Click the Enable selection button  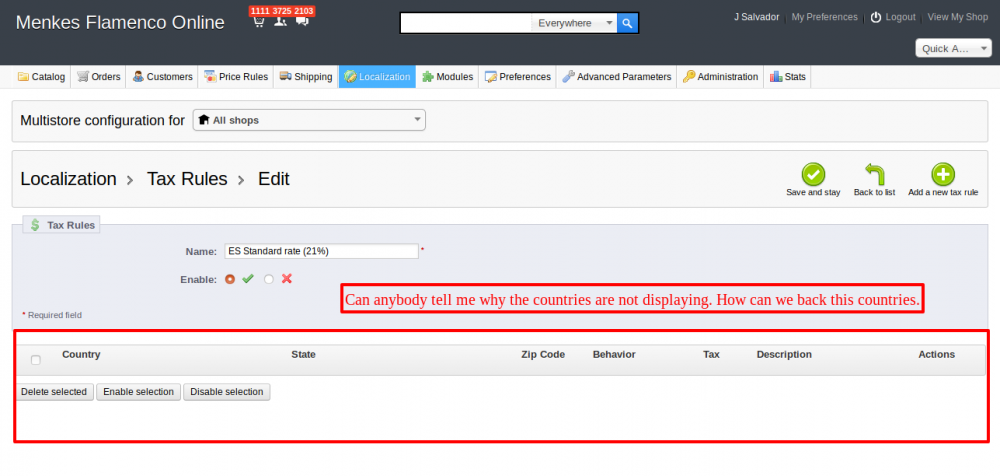(138, 392)
